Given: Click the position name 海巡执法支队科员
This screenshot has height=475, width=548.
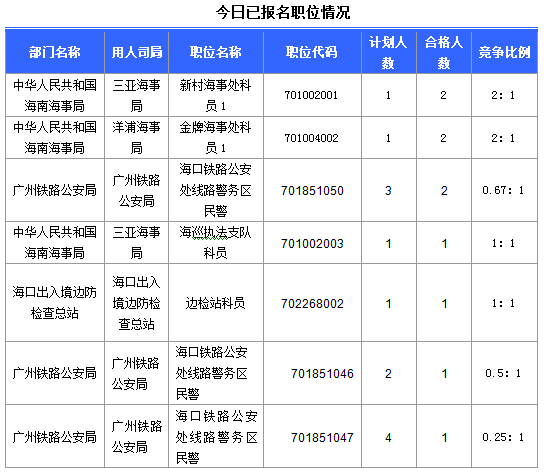Looking at the screenshot, I should [x=216, y=243].
